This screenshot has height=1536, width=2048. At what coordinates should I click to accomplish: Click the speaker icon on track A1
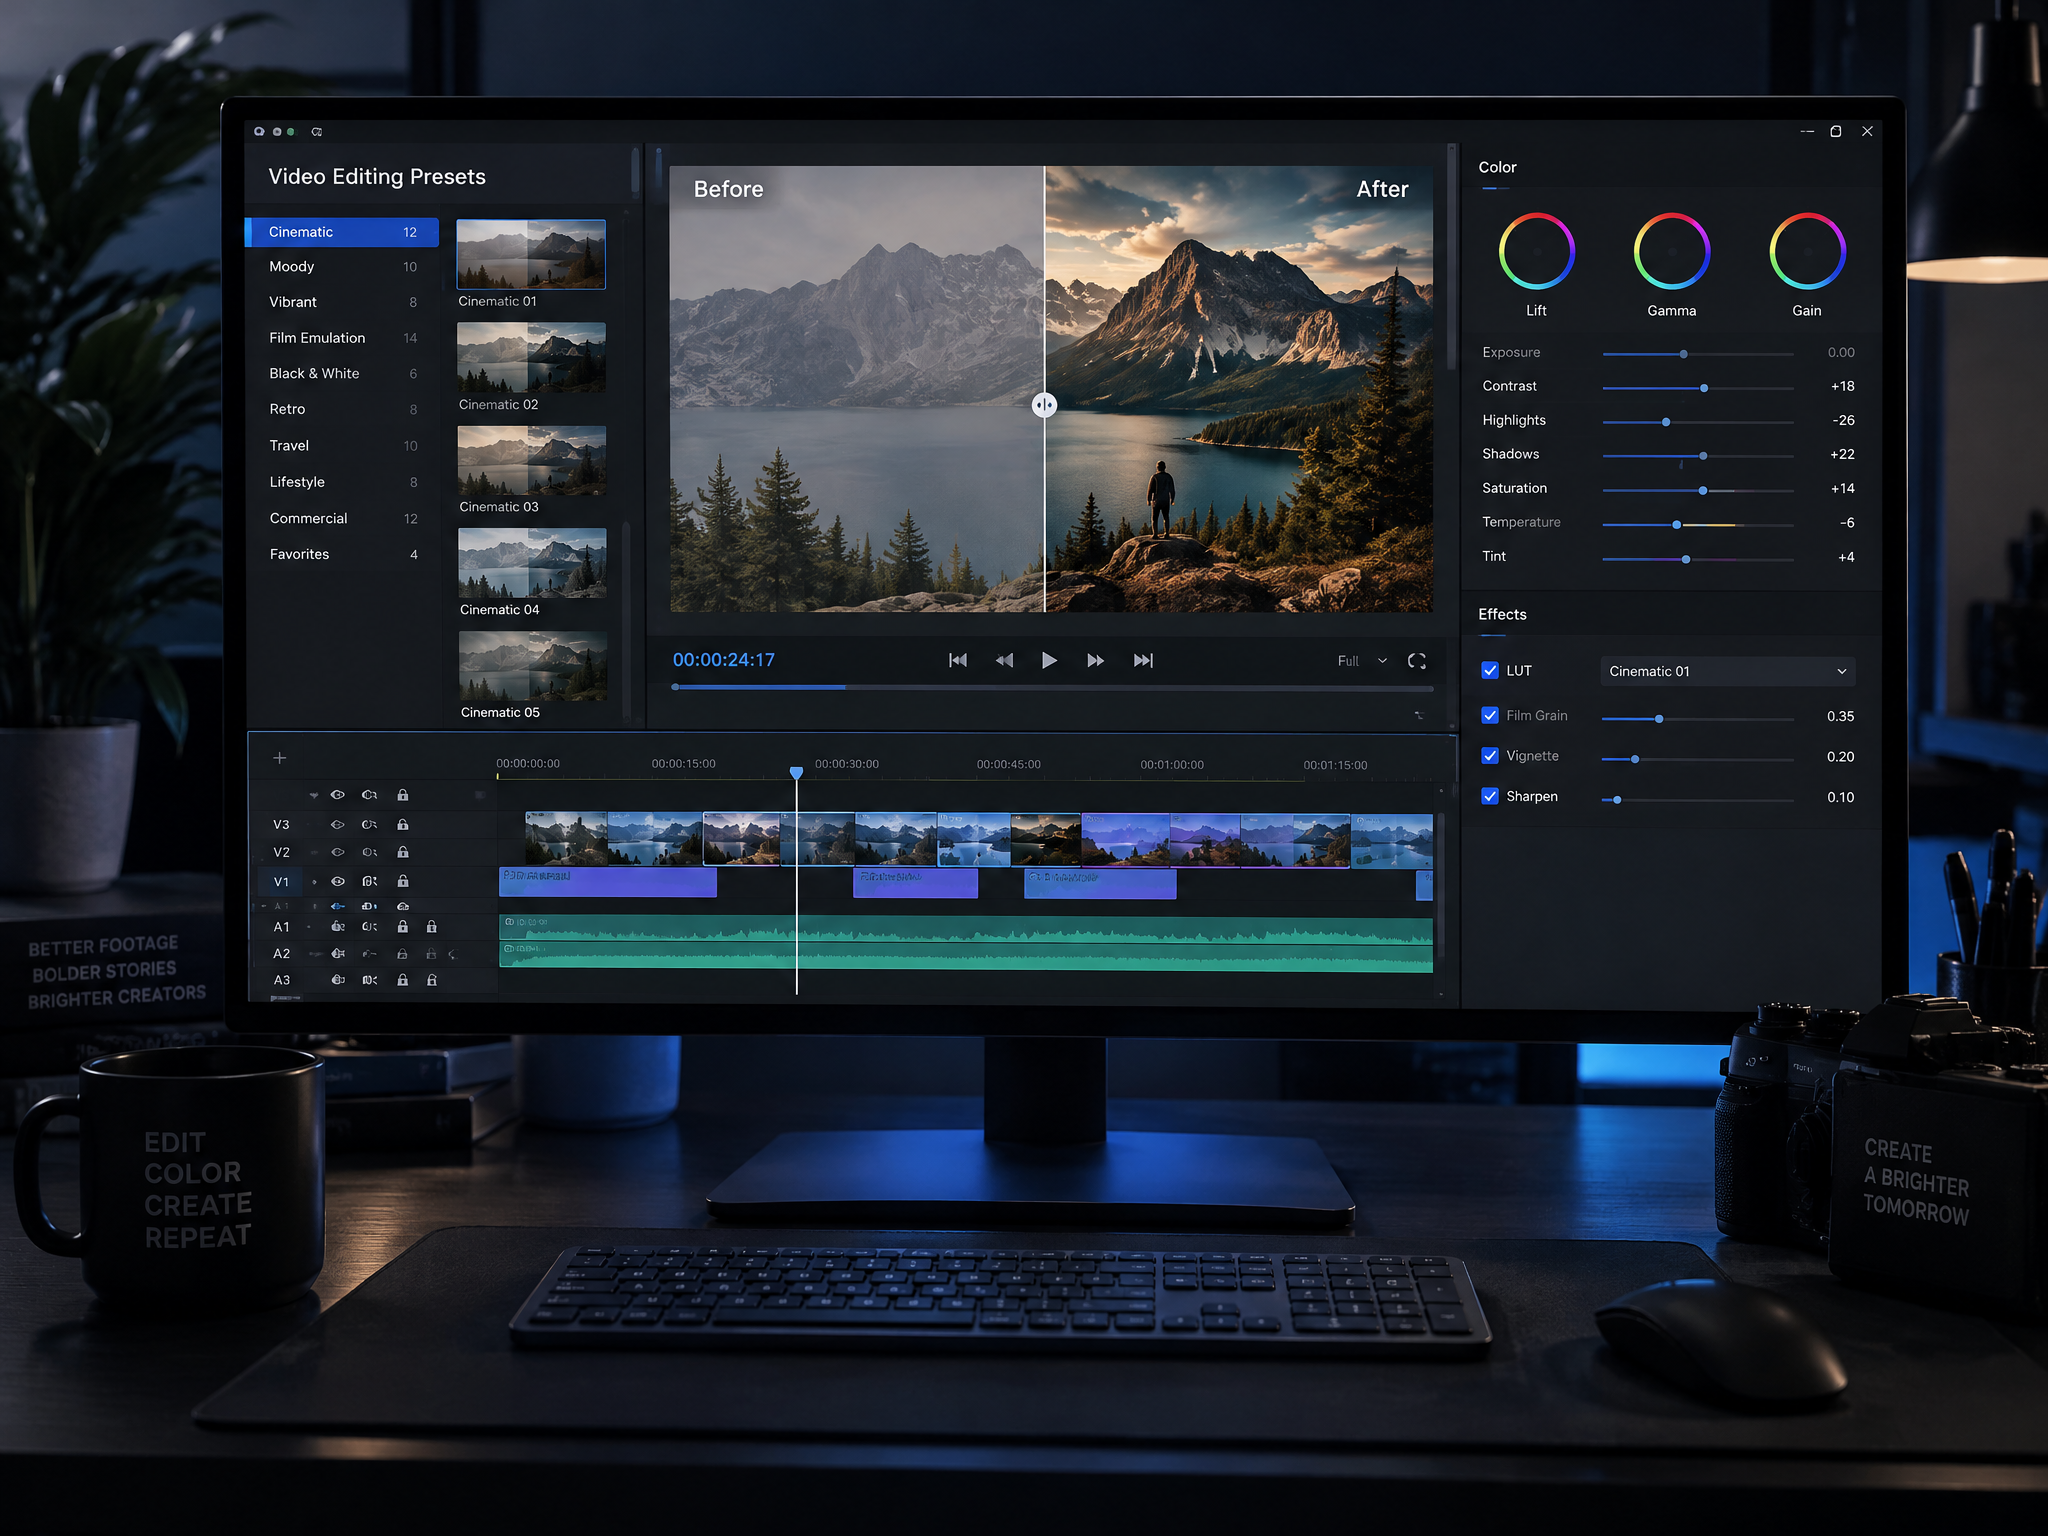point(339,927)
